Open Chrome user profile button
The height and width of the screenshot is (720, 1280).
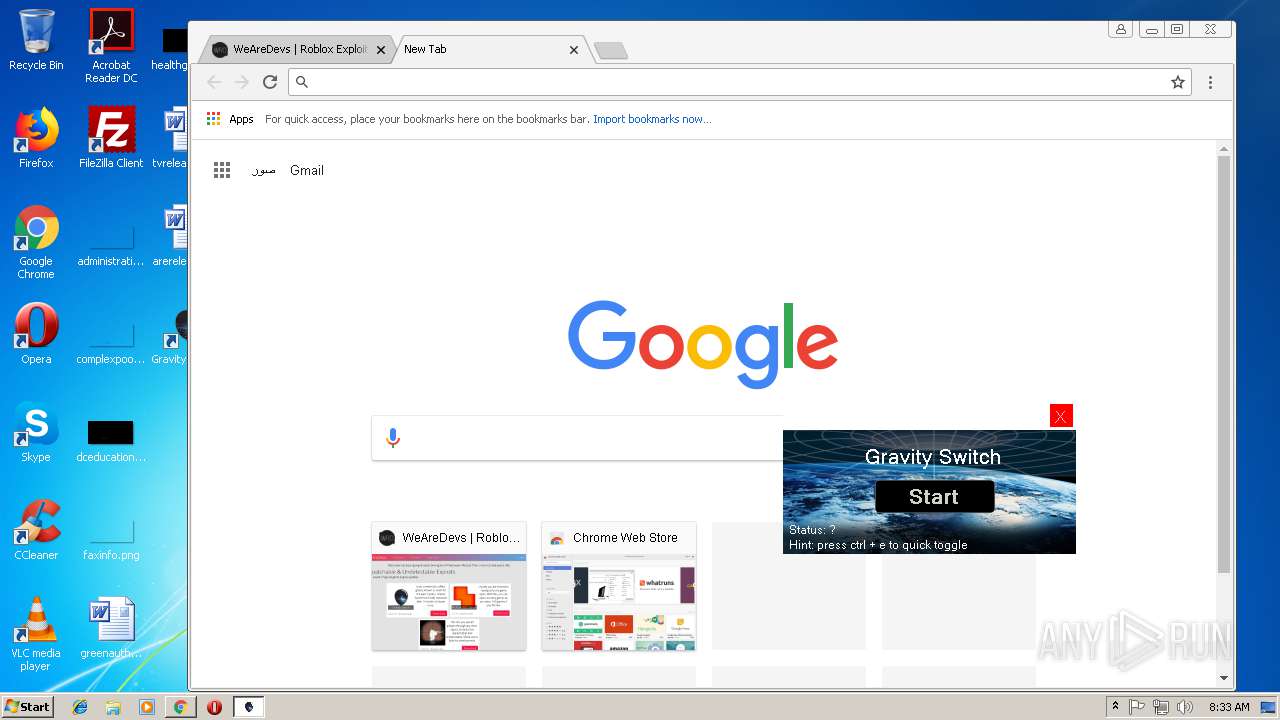(1120, 29)
